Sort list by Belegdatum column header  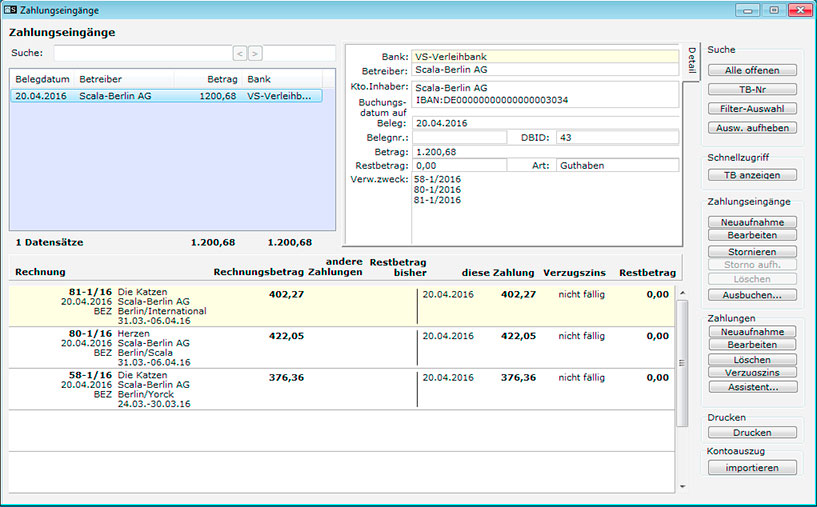42,78
